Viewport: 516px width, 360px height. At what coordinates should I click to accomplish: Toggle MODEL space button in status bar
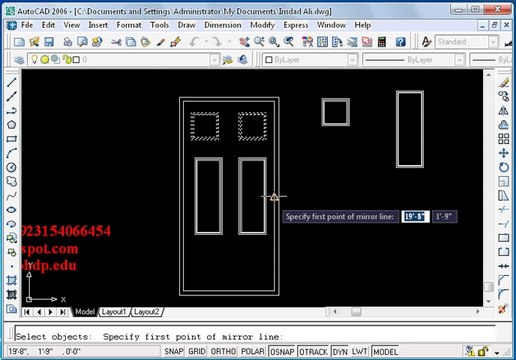pyautogui.click(x=385, y=352)
